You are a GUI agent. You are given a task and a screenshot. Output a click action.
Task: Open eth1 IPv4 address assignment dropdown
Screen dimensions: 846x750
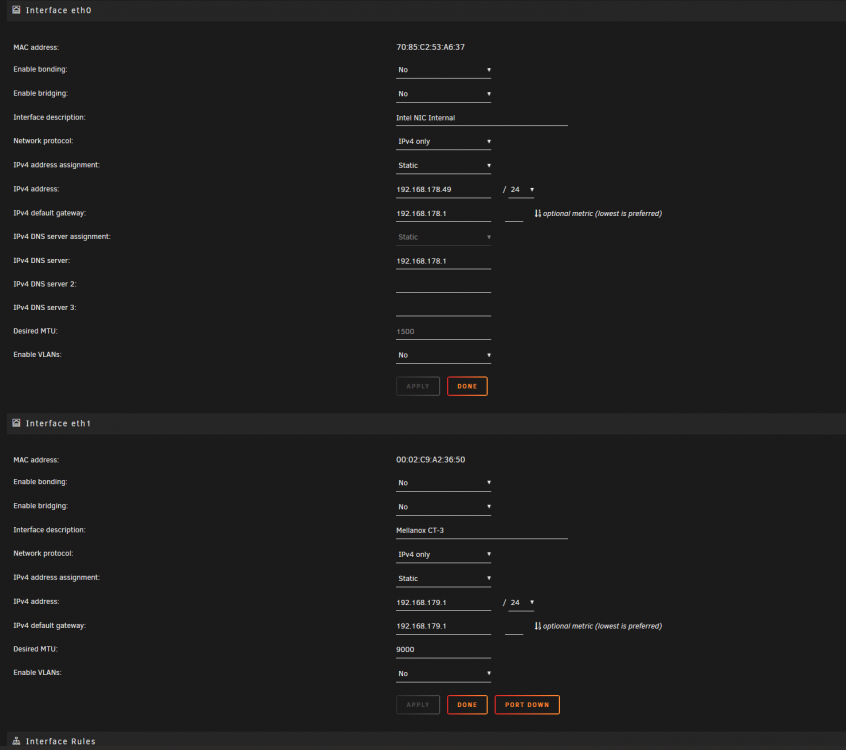pyautogui.click(x=443, y=578)
